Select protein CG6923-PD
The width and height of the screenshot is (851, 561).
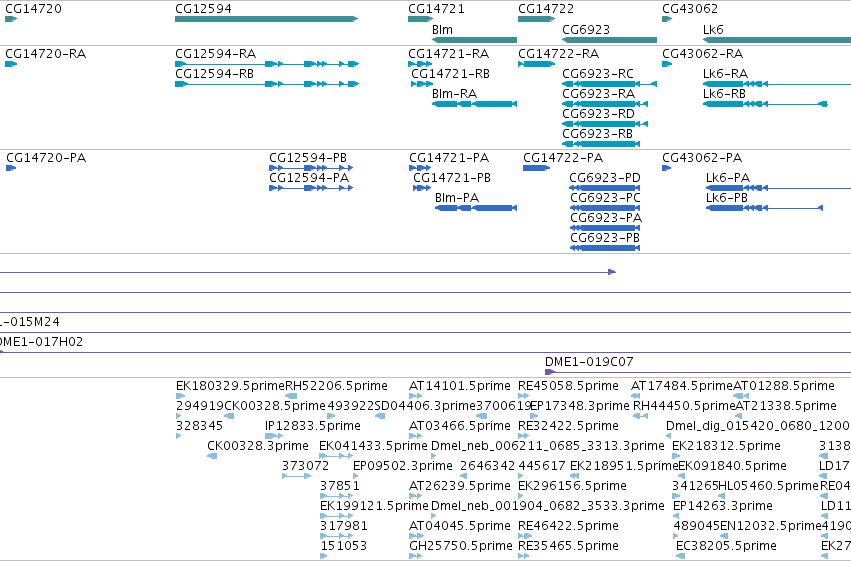(x=605, y=188)
